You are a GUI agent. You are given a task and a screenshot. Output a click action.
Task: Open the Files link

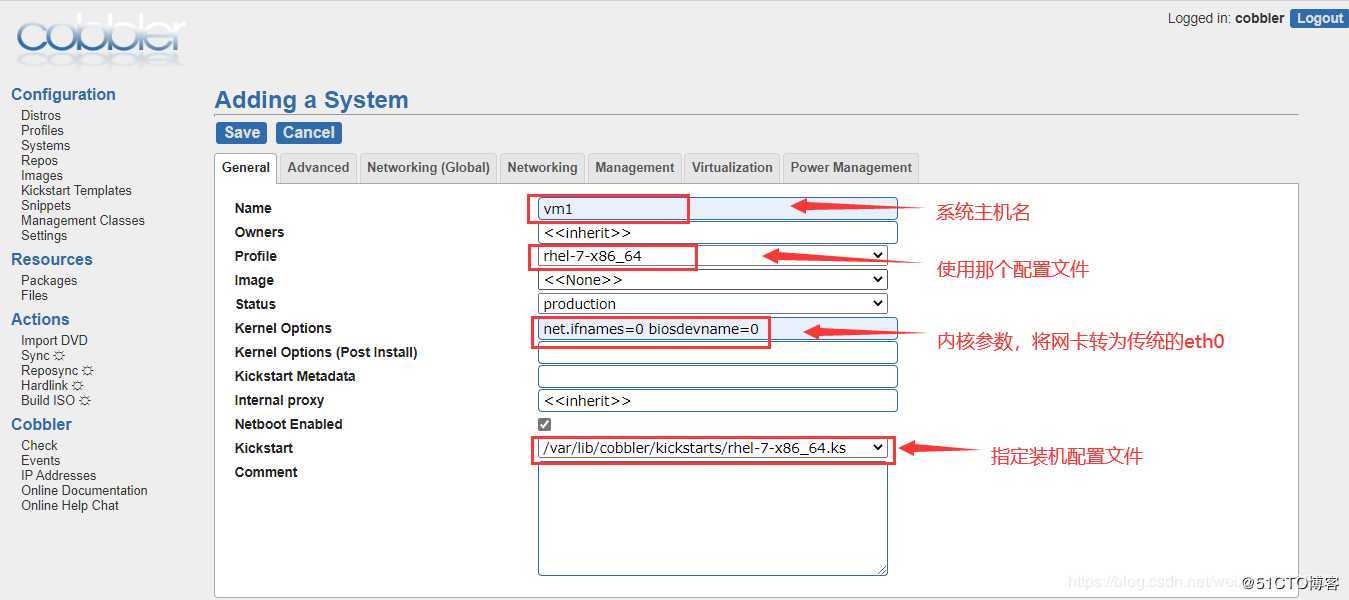(35, 296)
